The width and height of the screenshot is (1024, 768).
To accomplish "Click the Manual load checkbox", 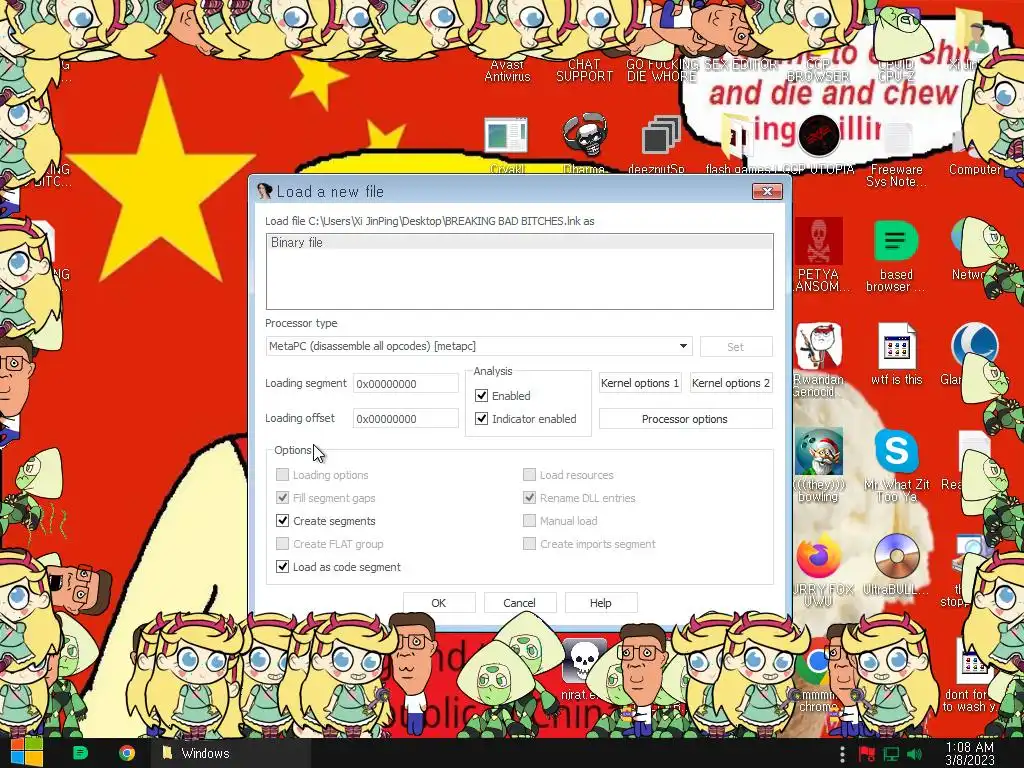I will coord(530,520).
